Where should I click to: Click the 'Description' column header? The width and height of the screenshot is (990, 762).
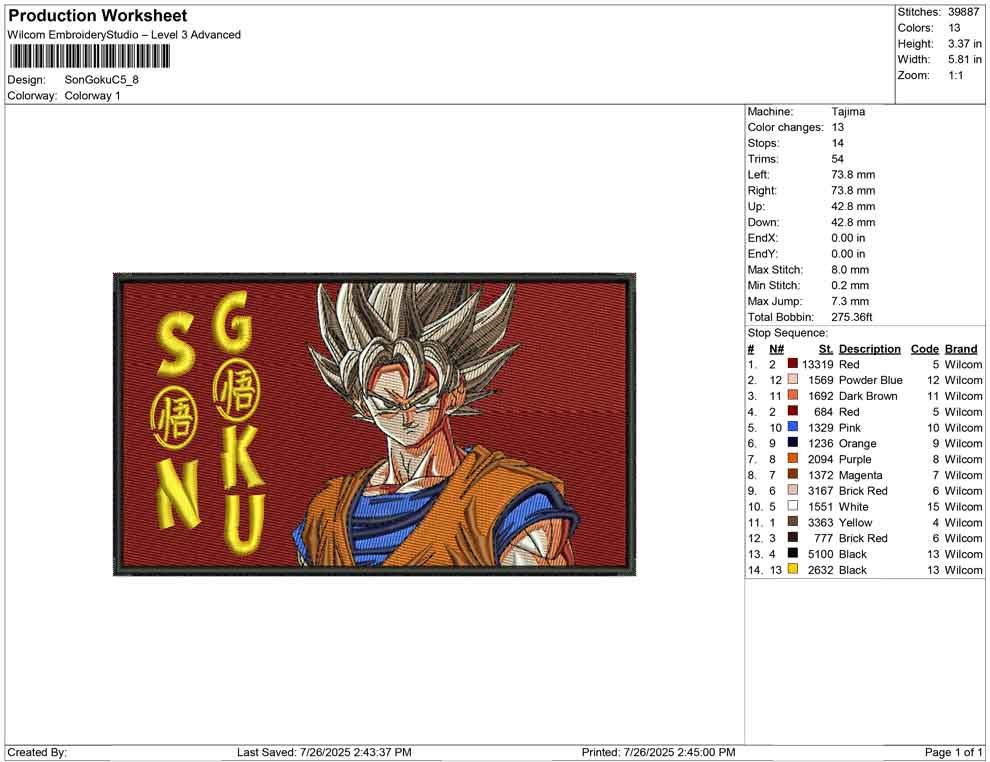[869, 349]
